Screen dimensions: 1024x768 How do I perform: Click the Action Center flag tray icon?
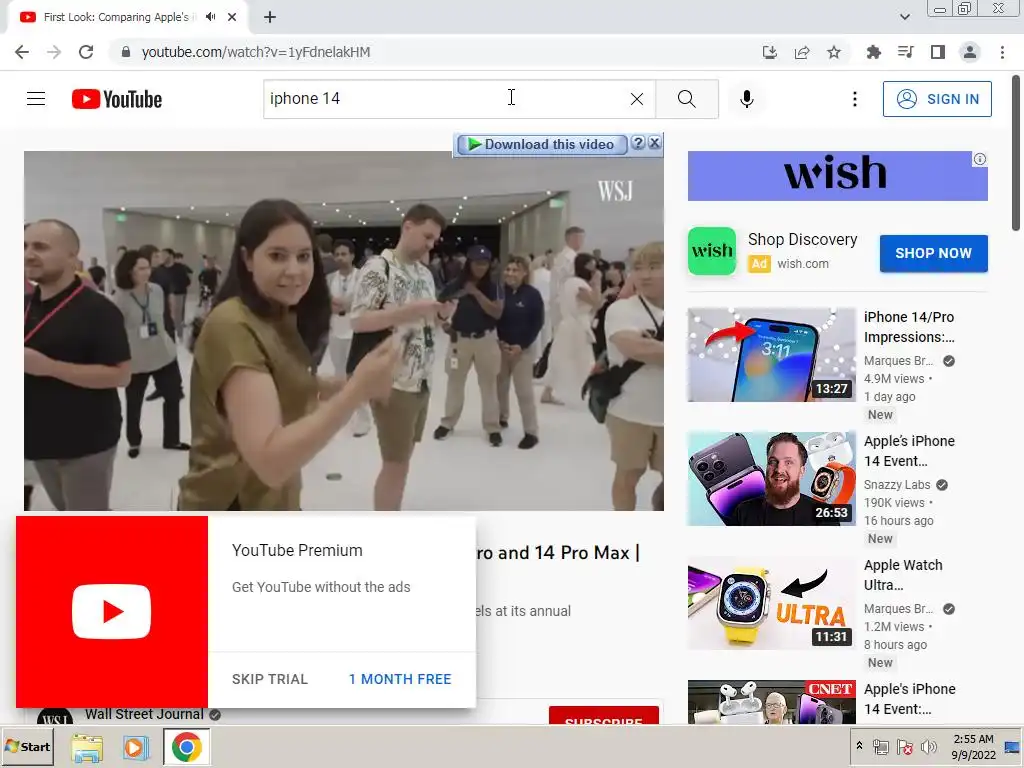click(x=904, y=747)
